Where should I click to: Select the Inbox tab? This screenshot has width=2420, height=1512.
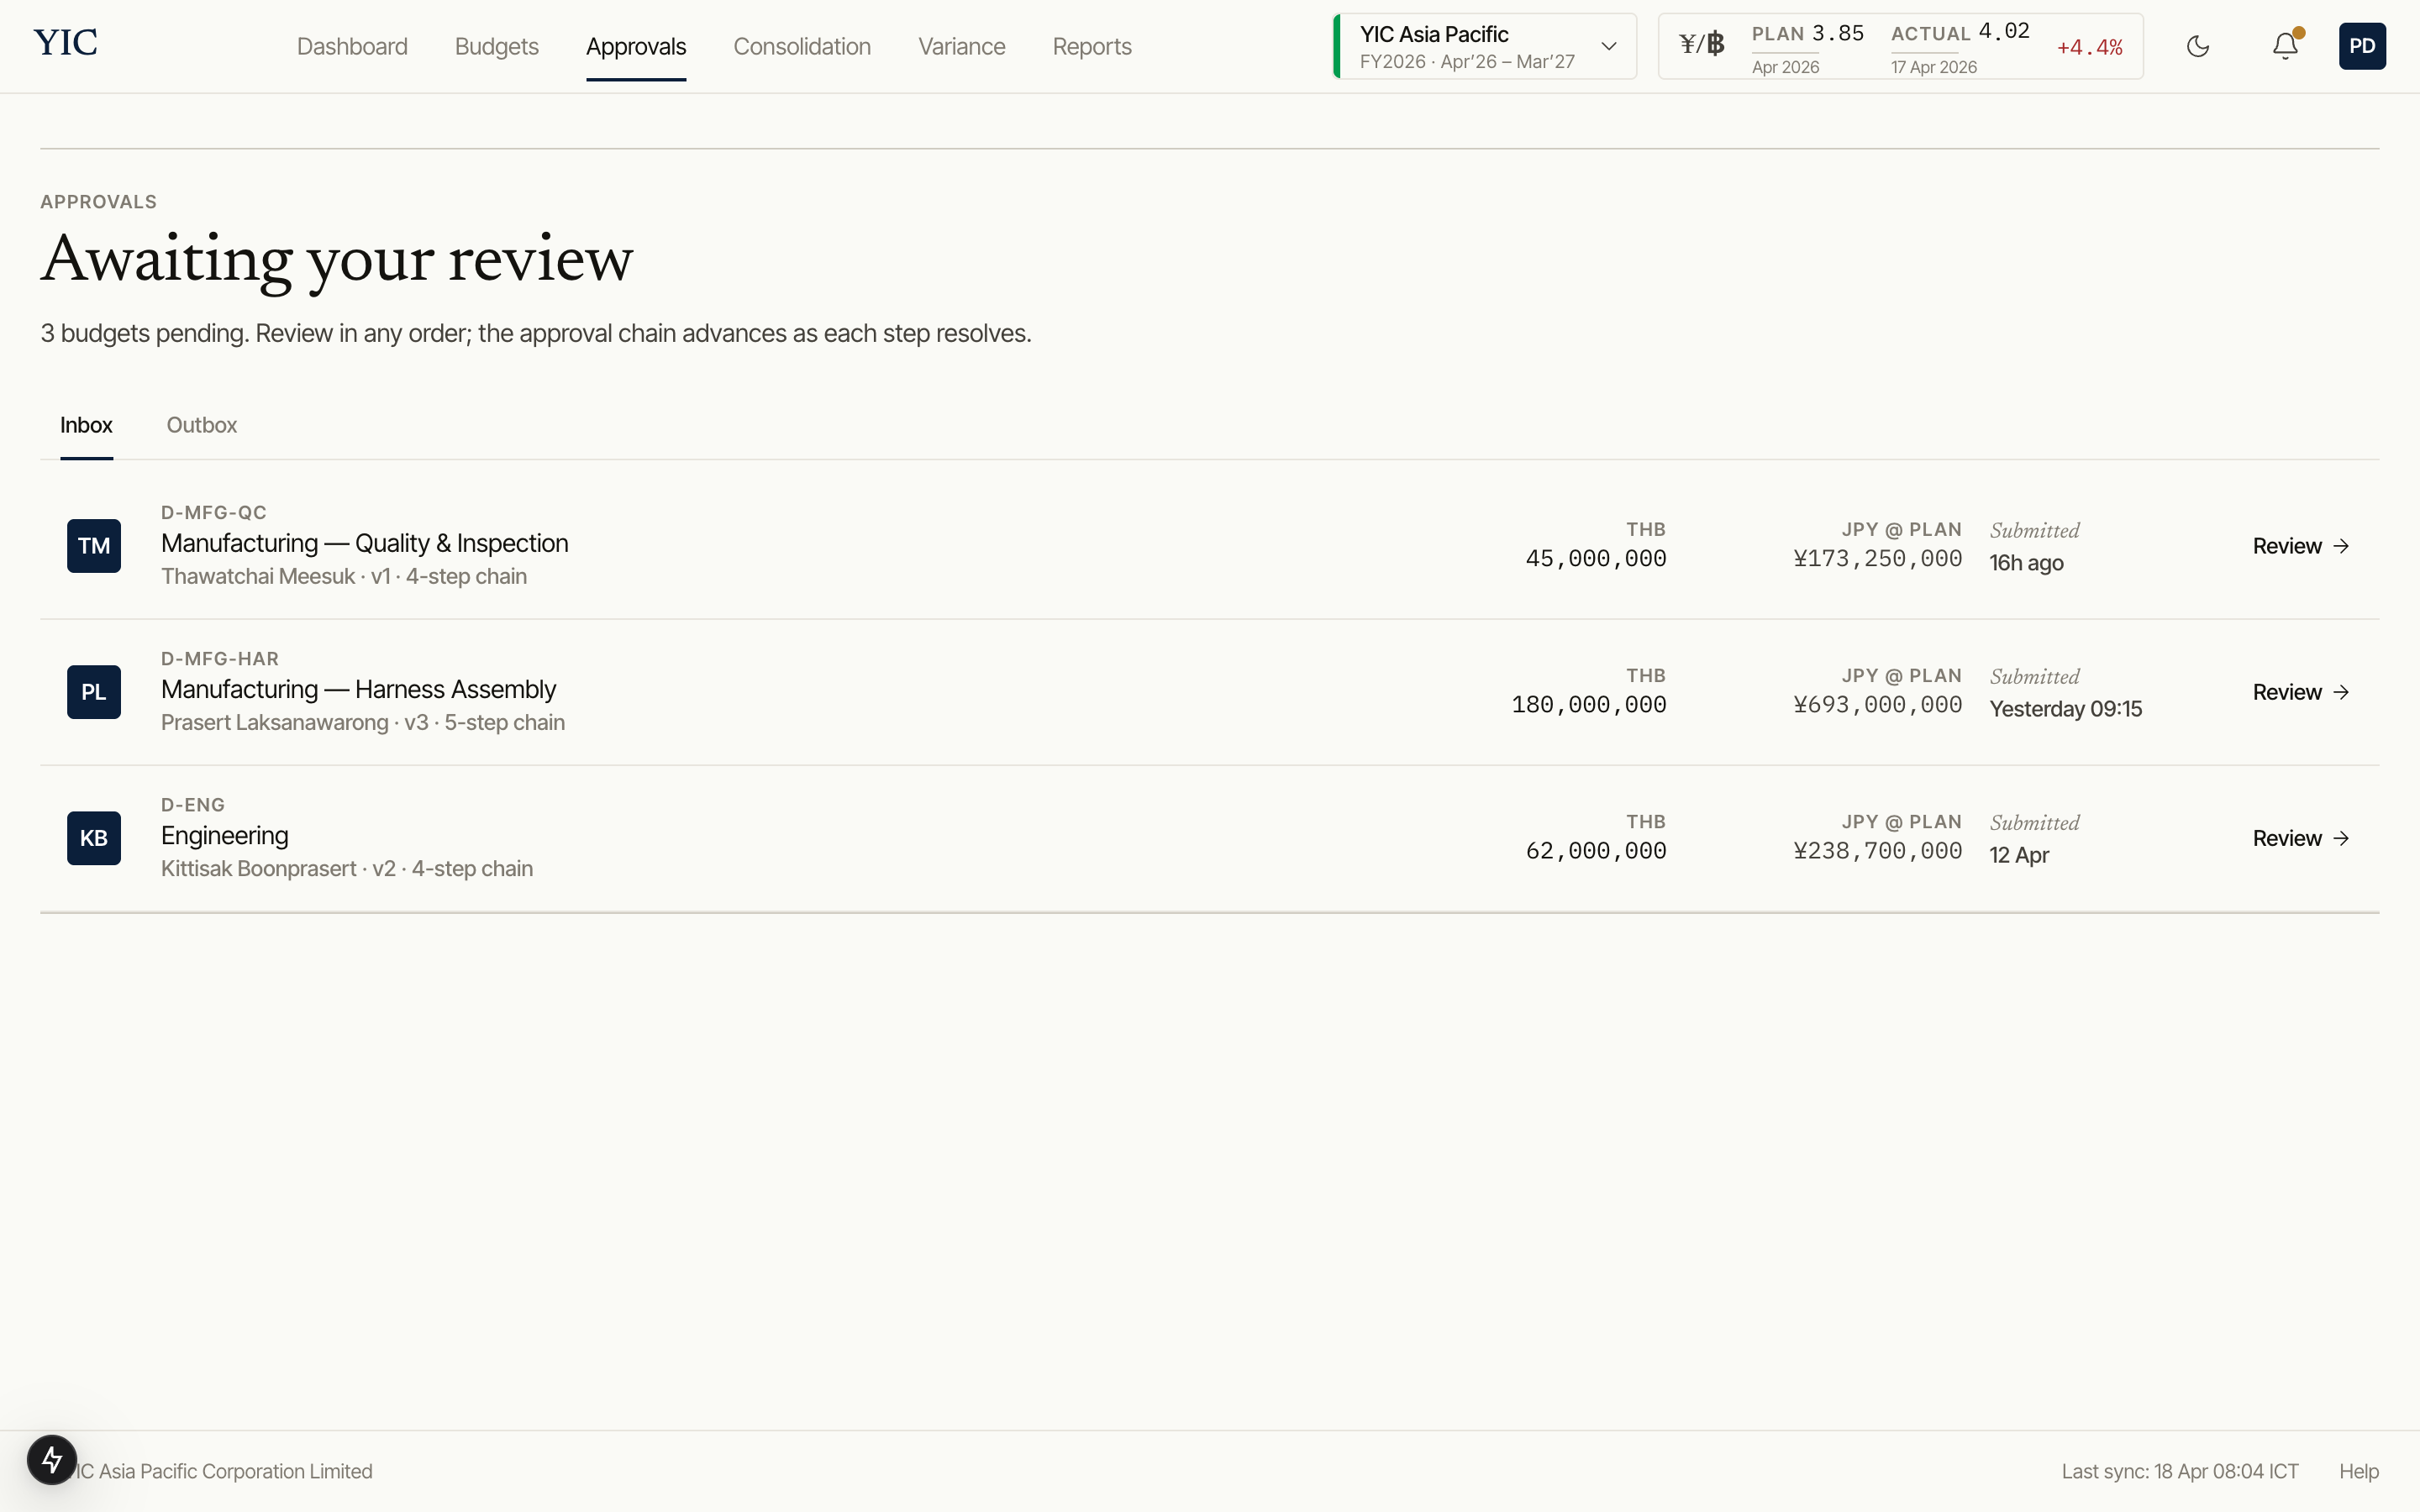pos(86,425)
